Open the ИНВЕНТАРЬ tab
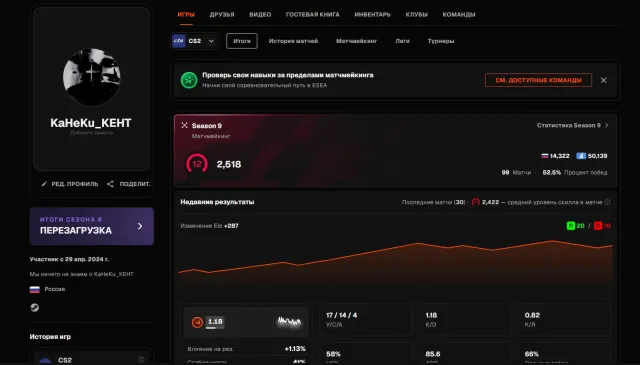This screenshot has height=365, width=640. 372,14
